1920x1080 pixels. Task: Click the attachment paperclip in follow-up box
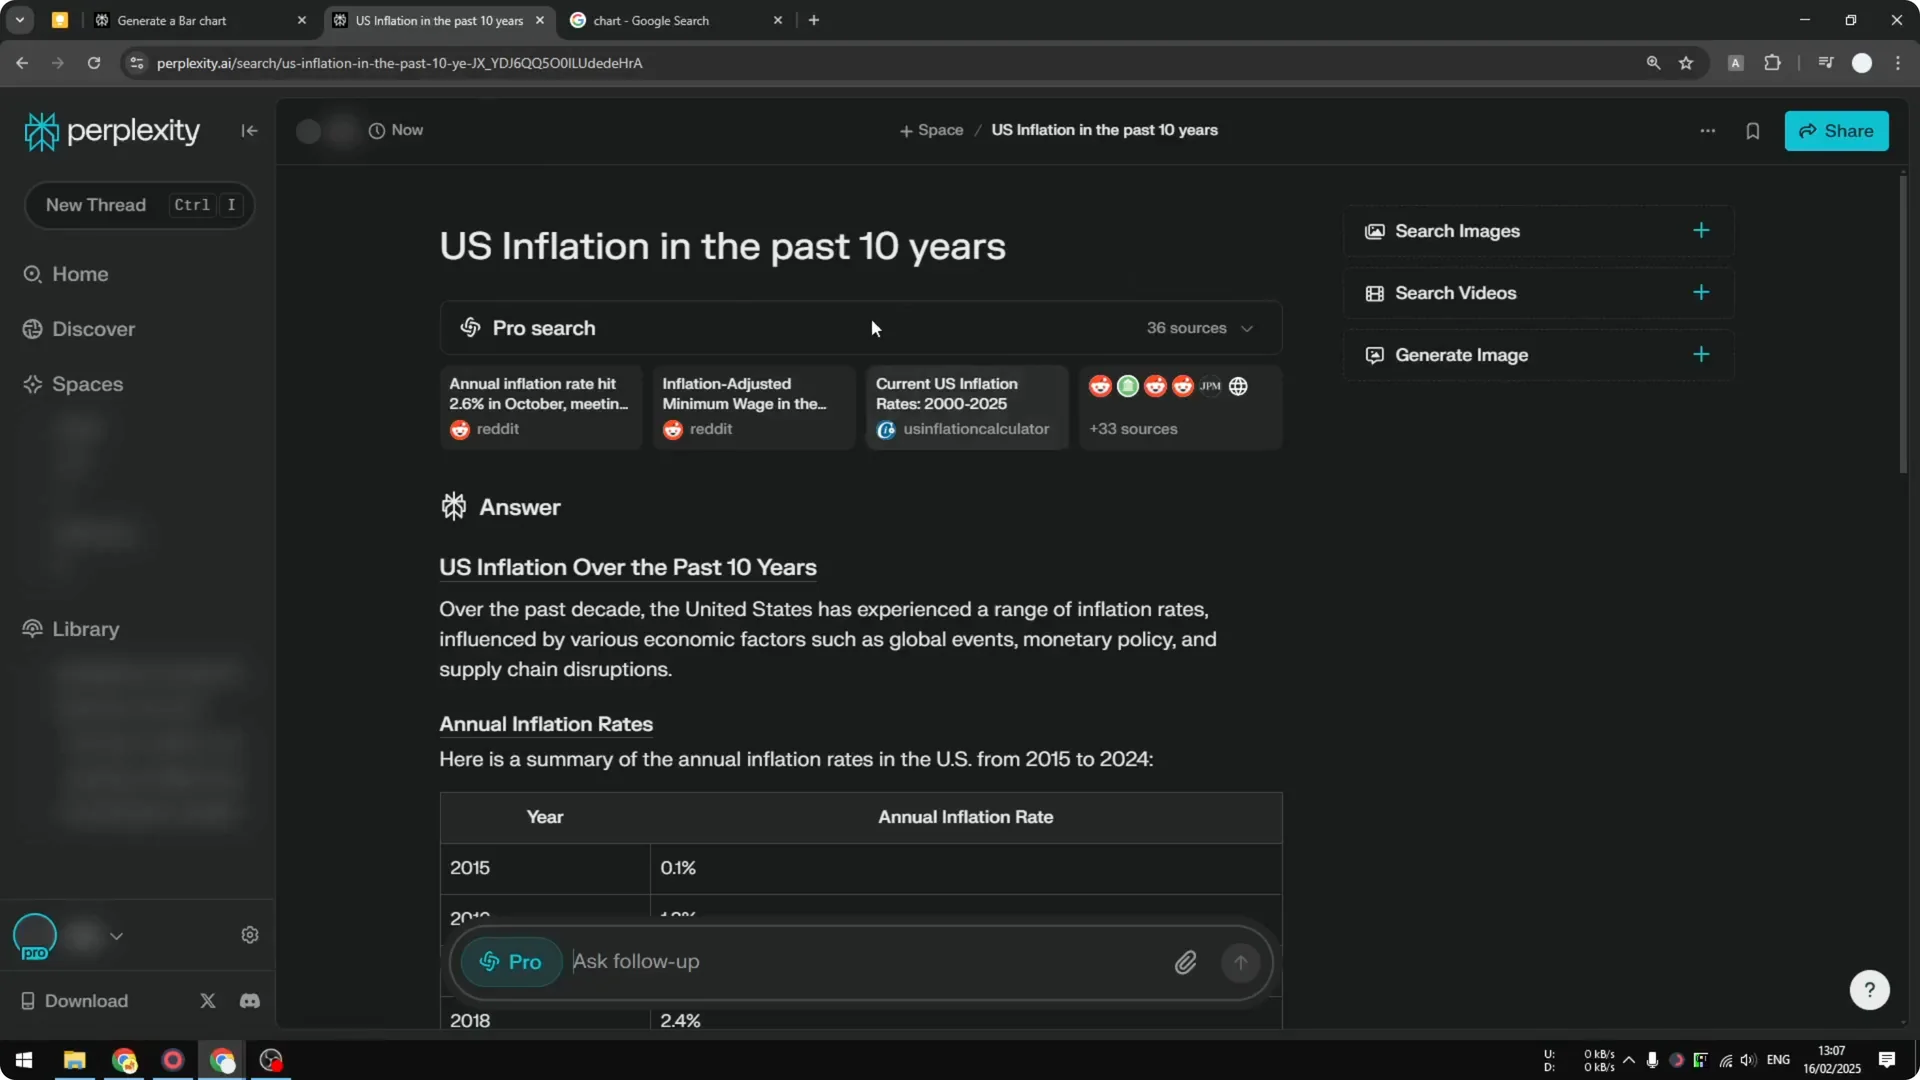pos(1185,961)
